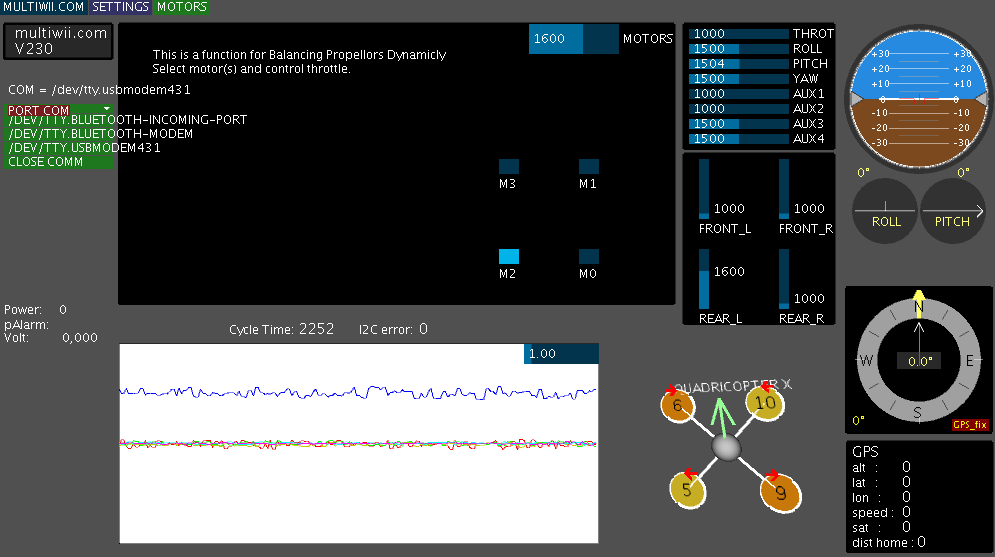This screenshot has height=557, width=995.
Task: Adjust the MOTORS throttle slider at 1600
Action: click(574, 39)
